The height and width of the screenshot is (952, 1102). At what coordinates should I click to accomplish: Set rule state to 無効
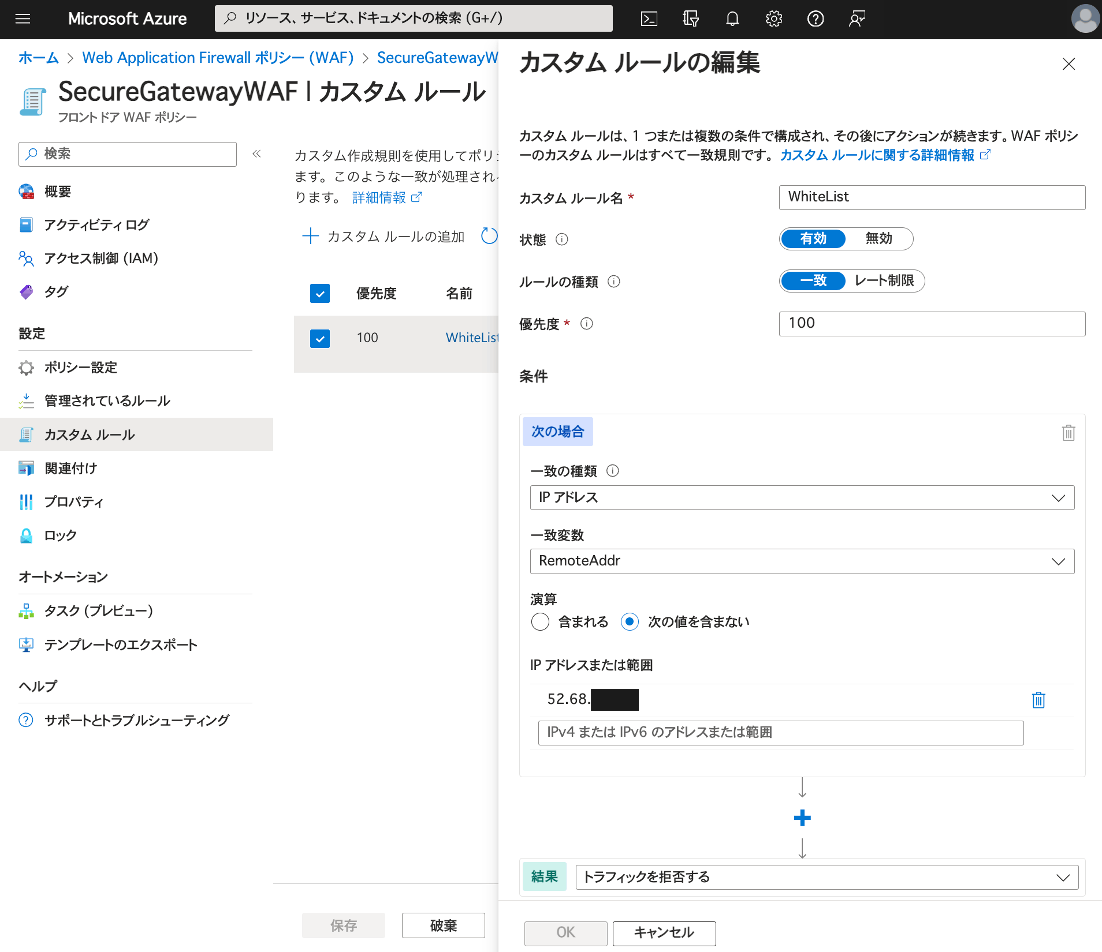879,239
